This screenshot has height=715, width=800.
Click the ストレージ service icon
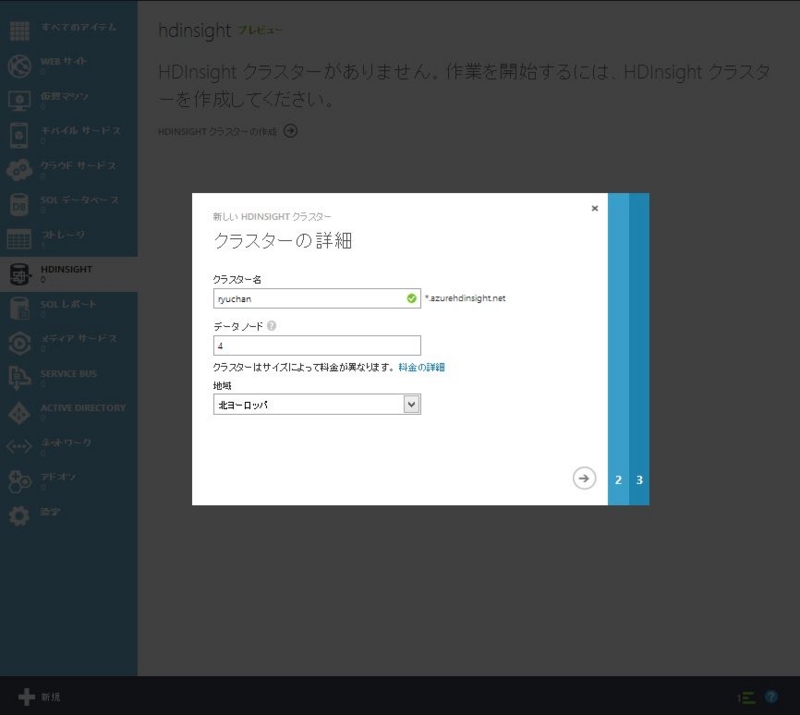21,237
